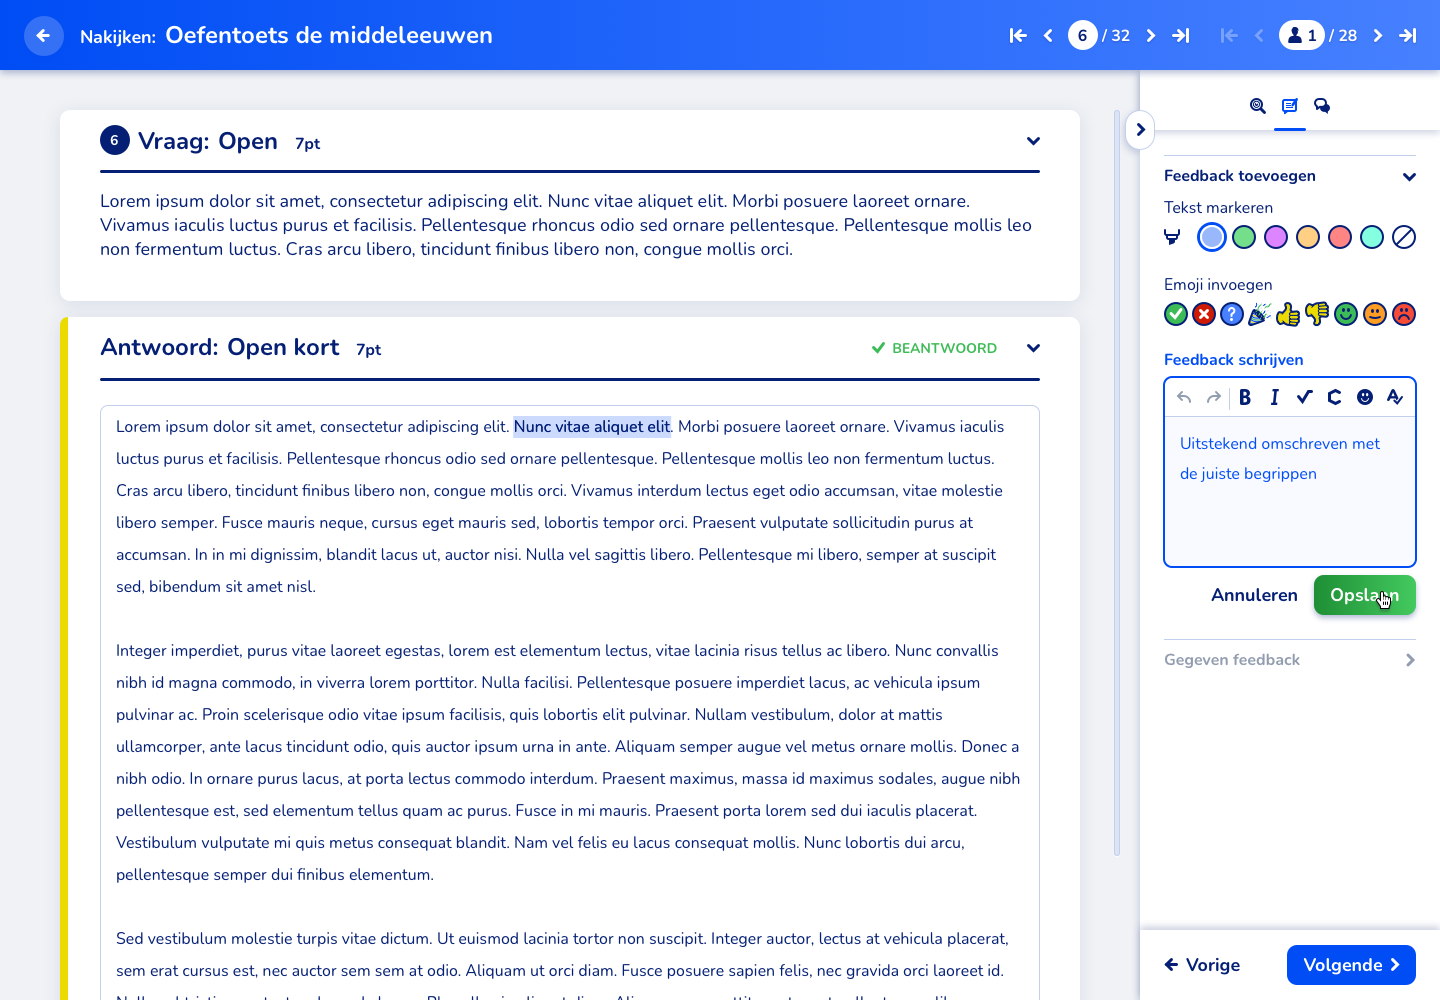Insert the thumbs up emoji

click(1288, 314)
